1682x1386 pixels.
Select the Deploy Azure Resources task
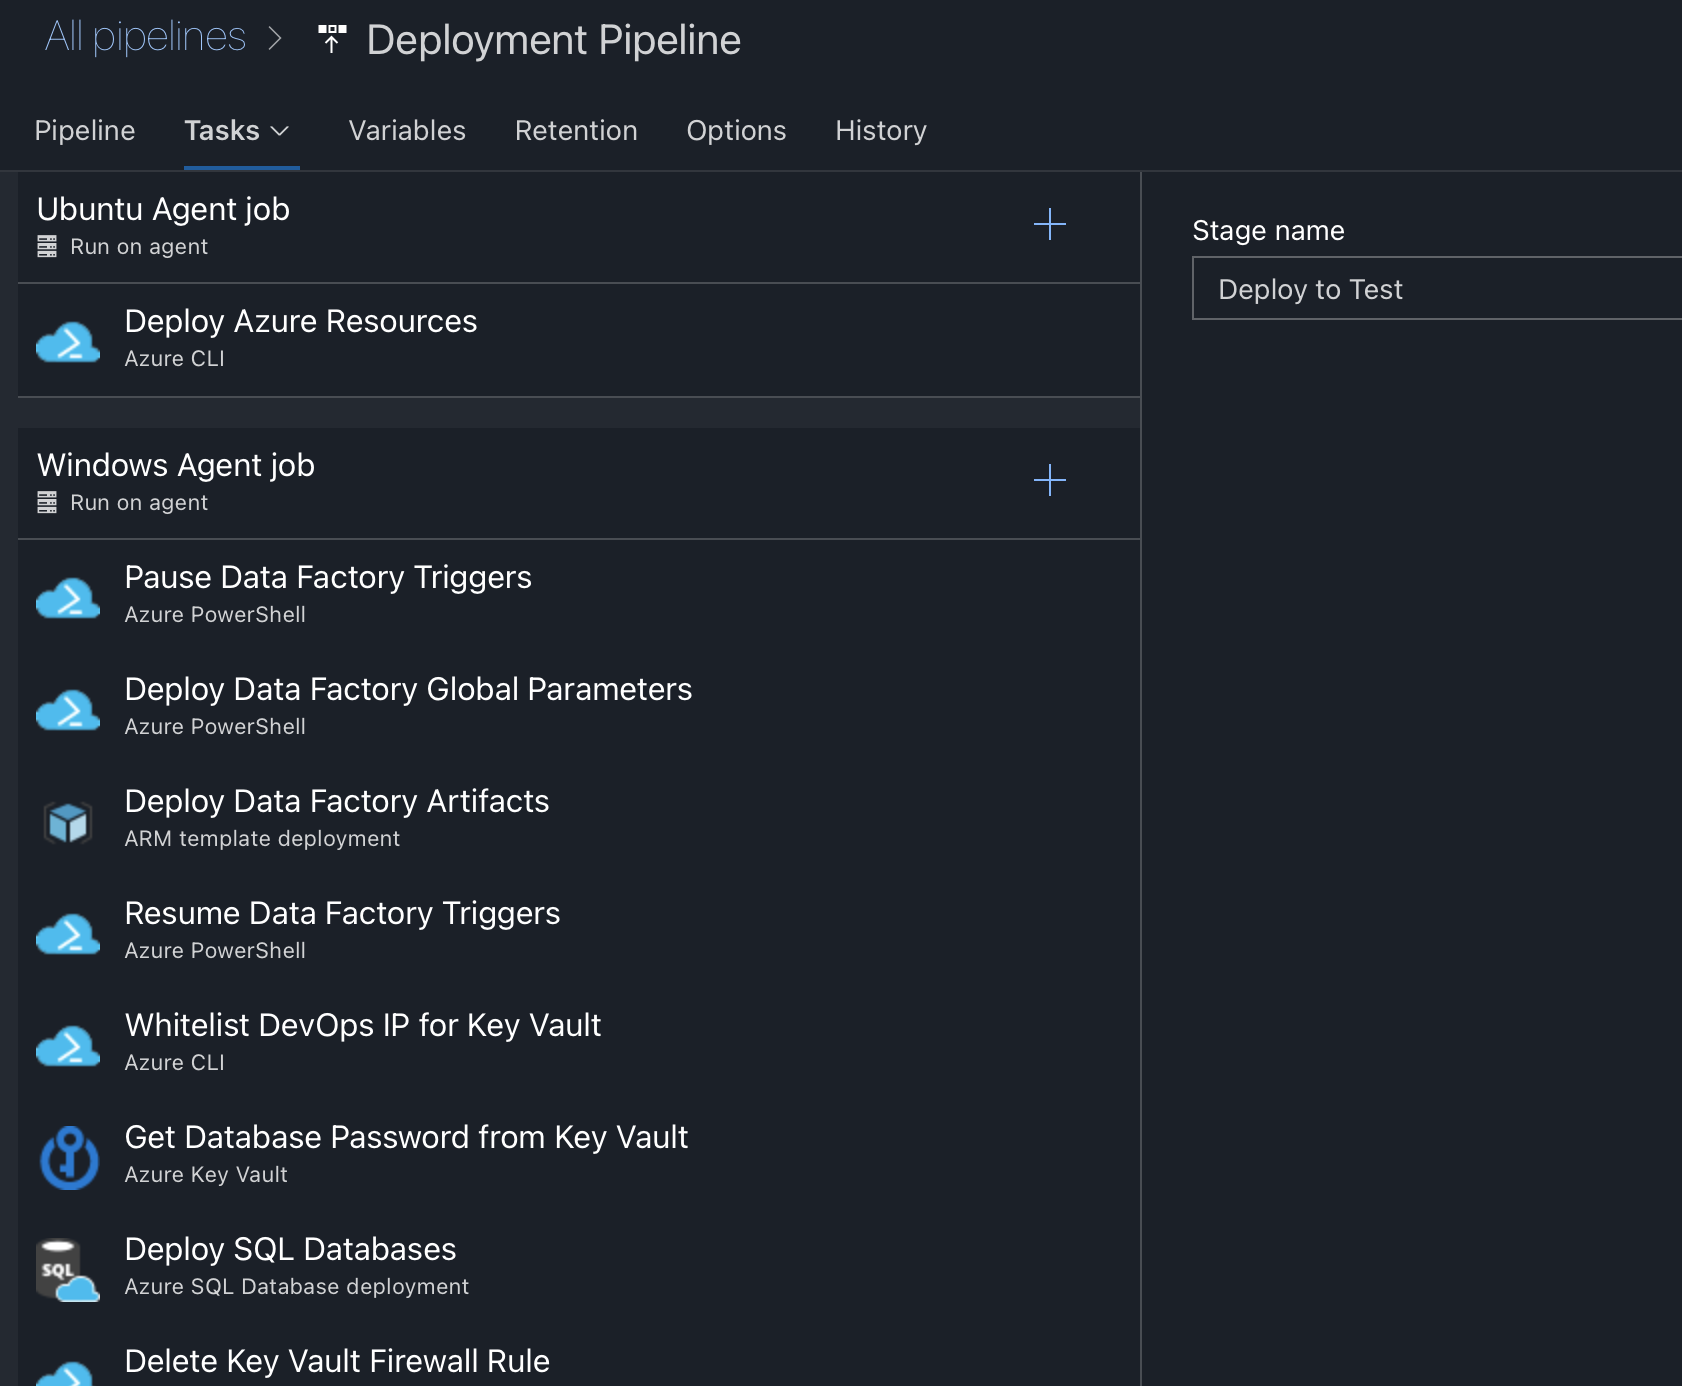(579, 340)
